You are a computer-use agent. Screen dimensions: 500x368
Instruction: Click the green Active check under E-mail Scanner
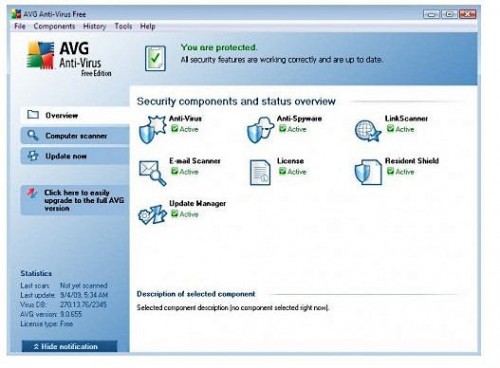pos(175,171)
